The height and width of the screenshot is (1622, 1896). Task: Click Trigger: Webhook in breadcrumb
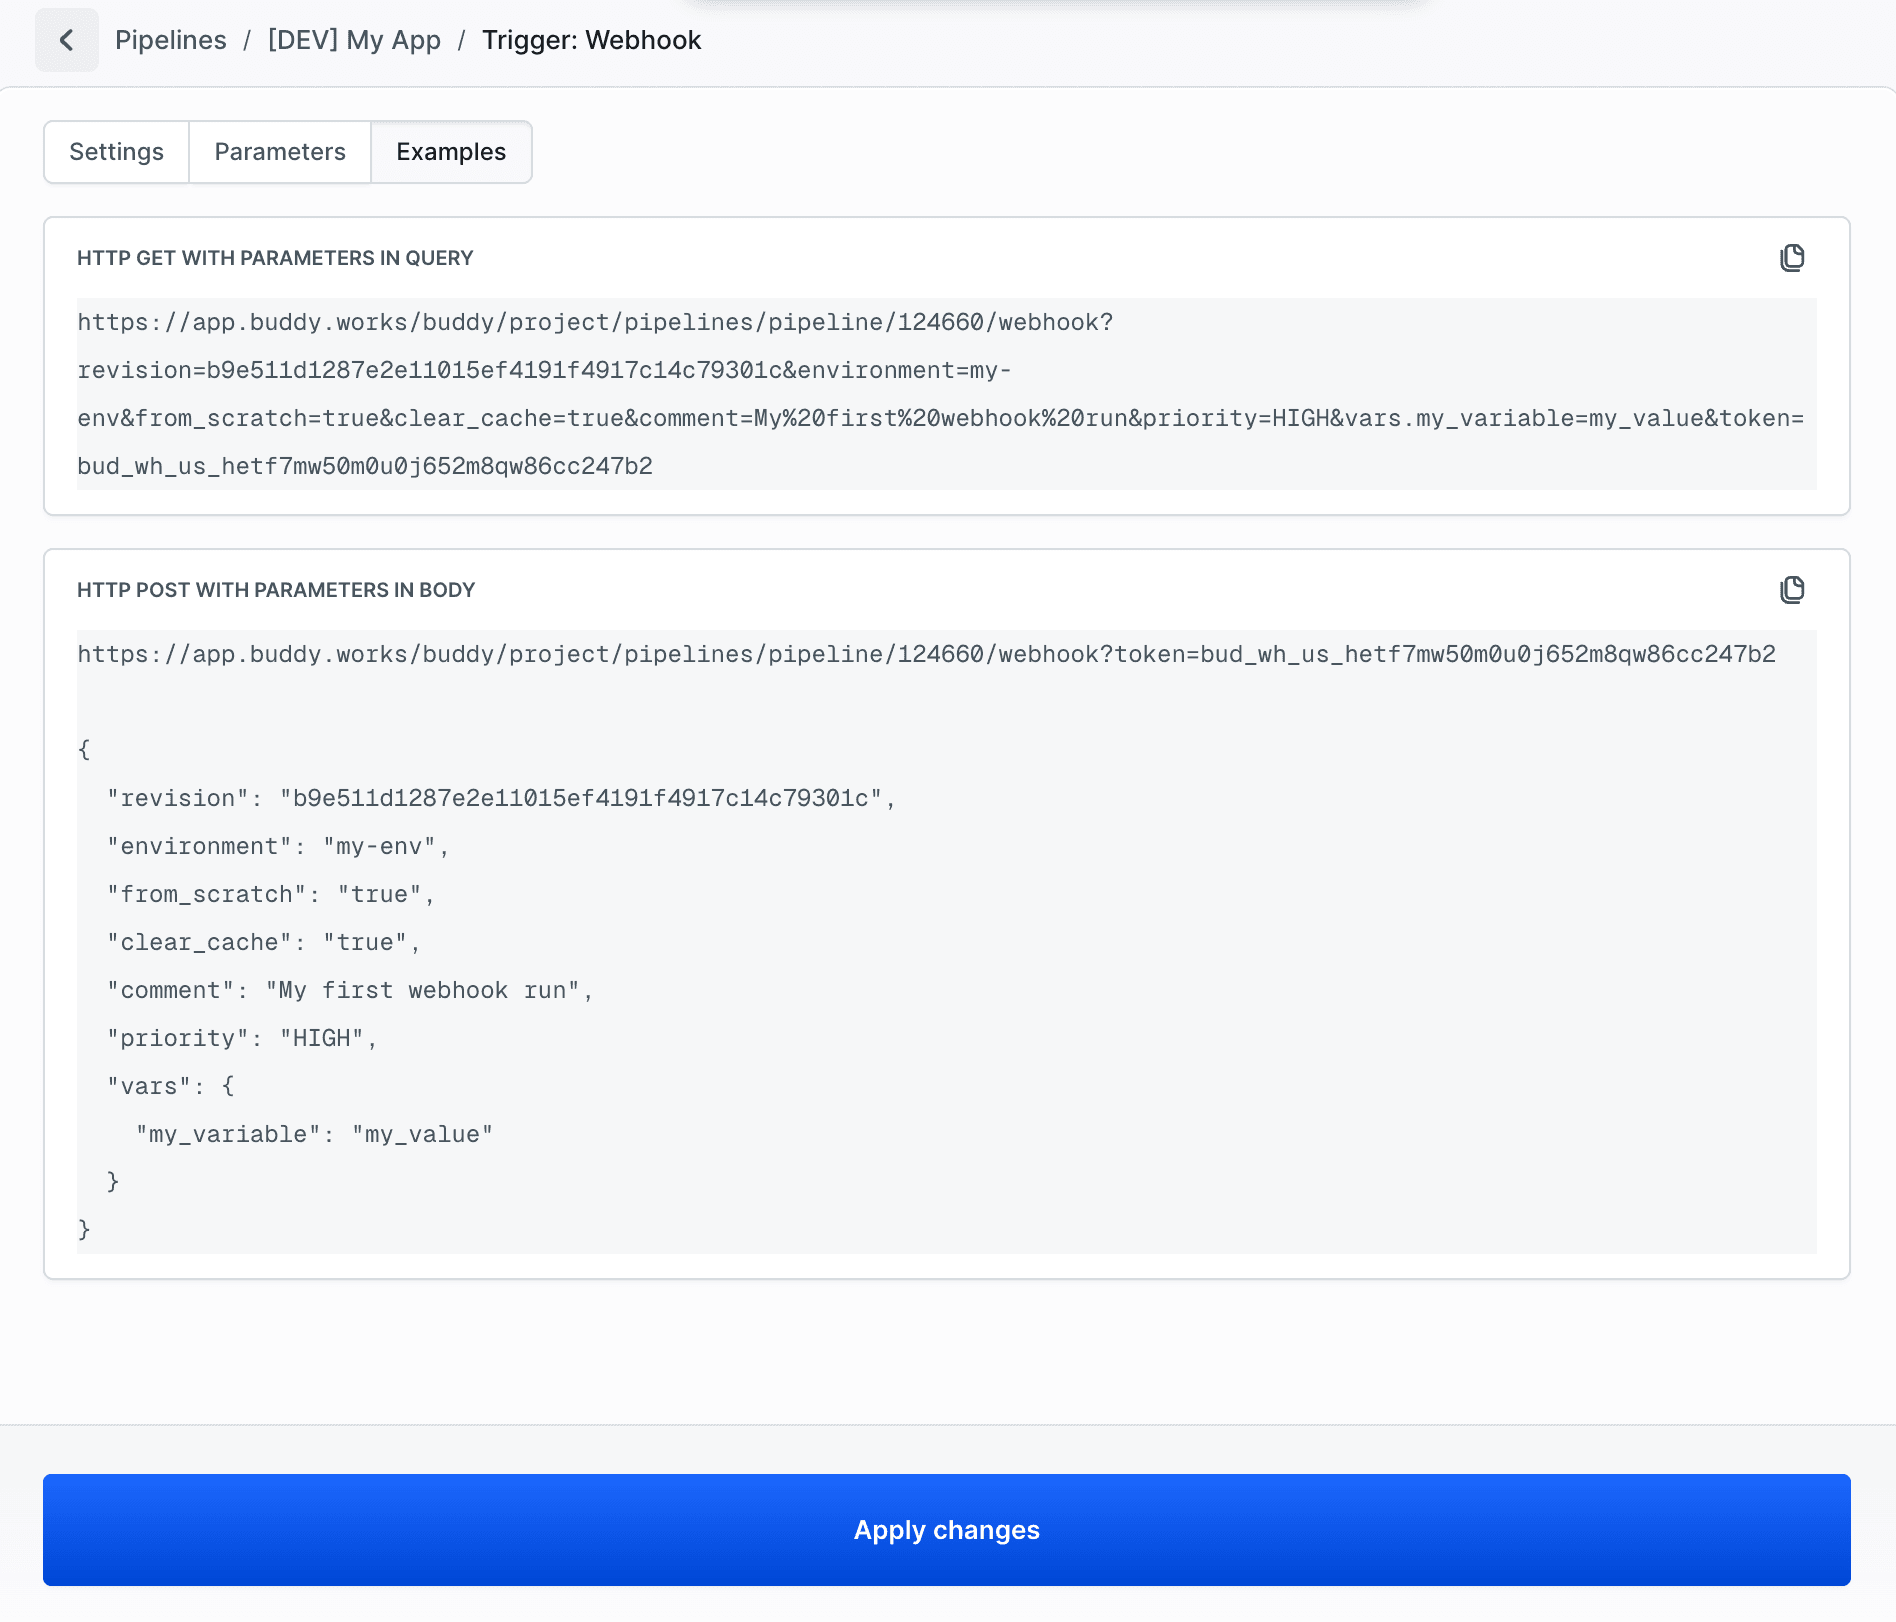[591, 40]
